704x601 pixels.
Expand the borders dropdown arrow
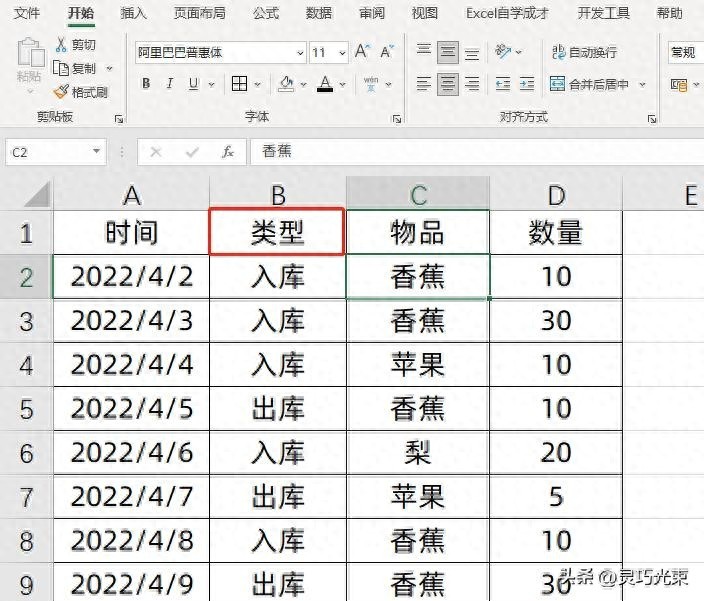point(257,84)
